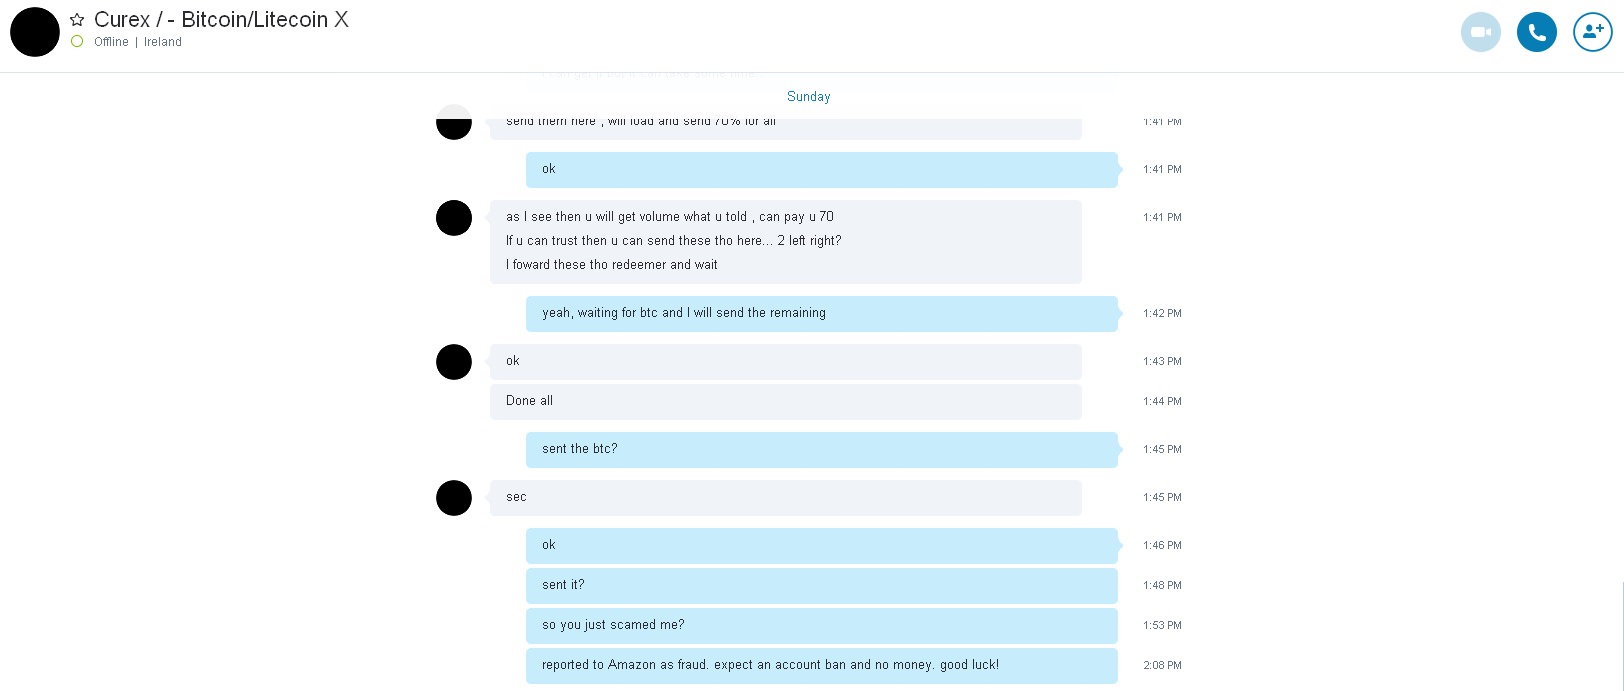1624x691 pixels.
Task: Click the green offline status circle
Action: pos(77,41)
